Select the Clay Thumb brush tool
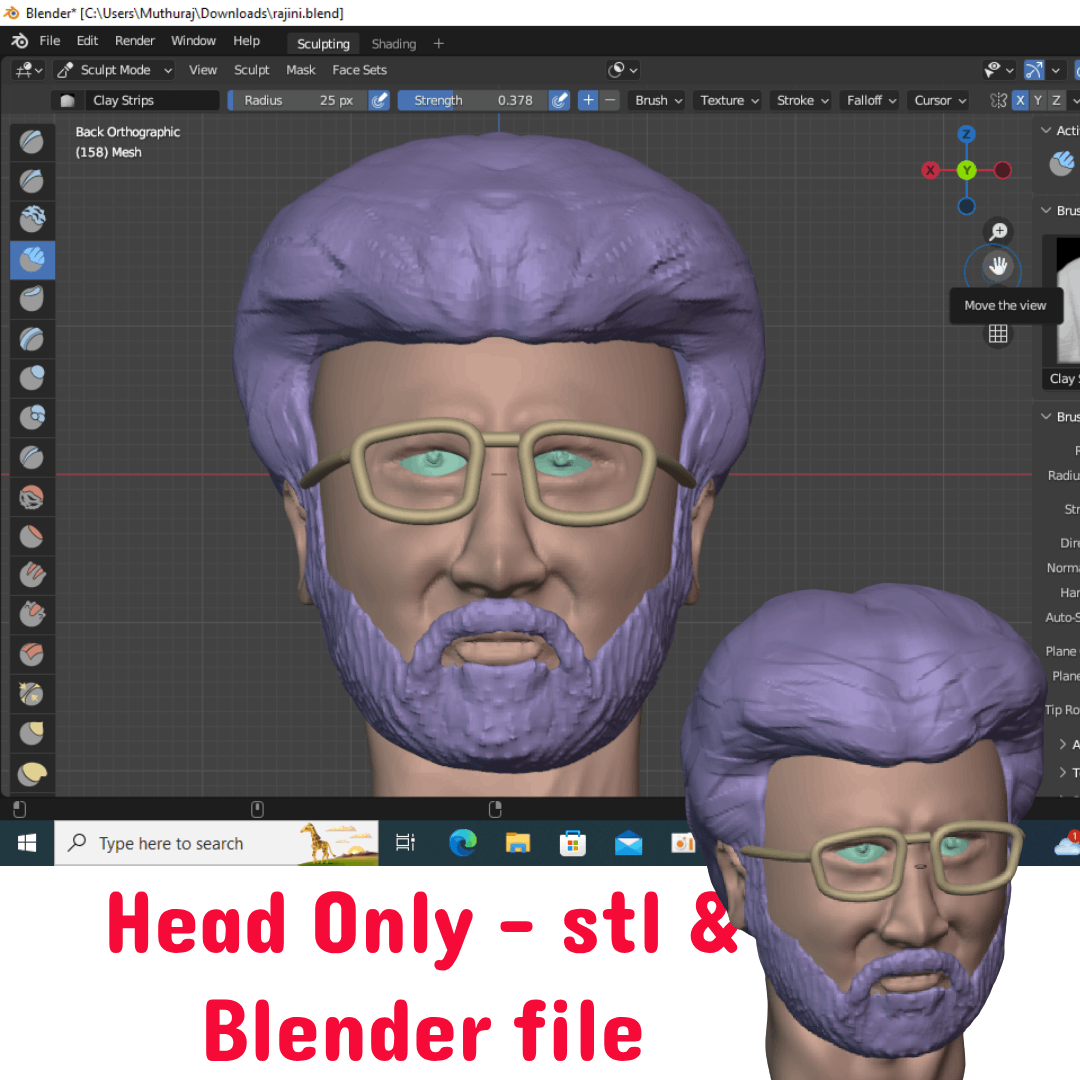Image resolution: width=1080 pixels, height=1080 pixels. click(x=32, y=299)
